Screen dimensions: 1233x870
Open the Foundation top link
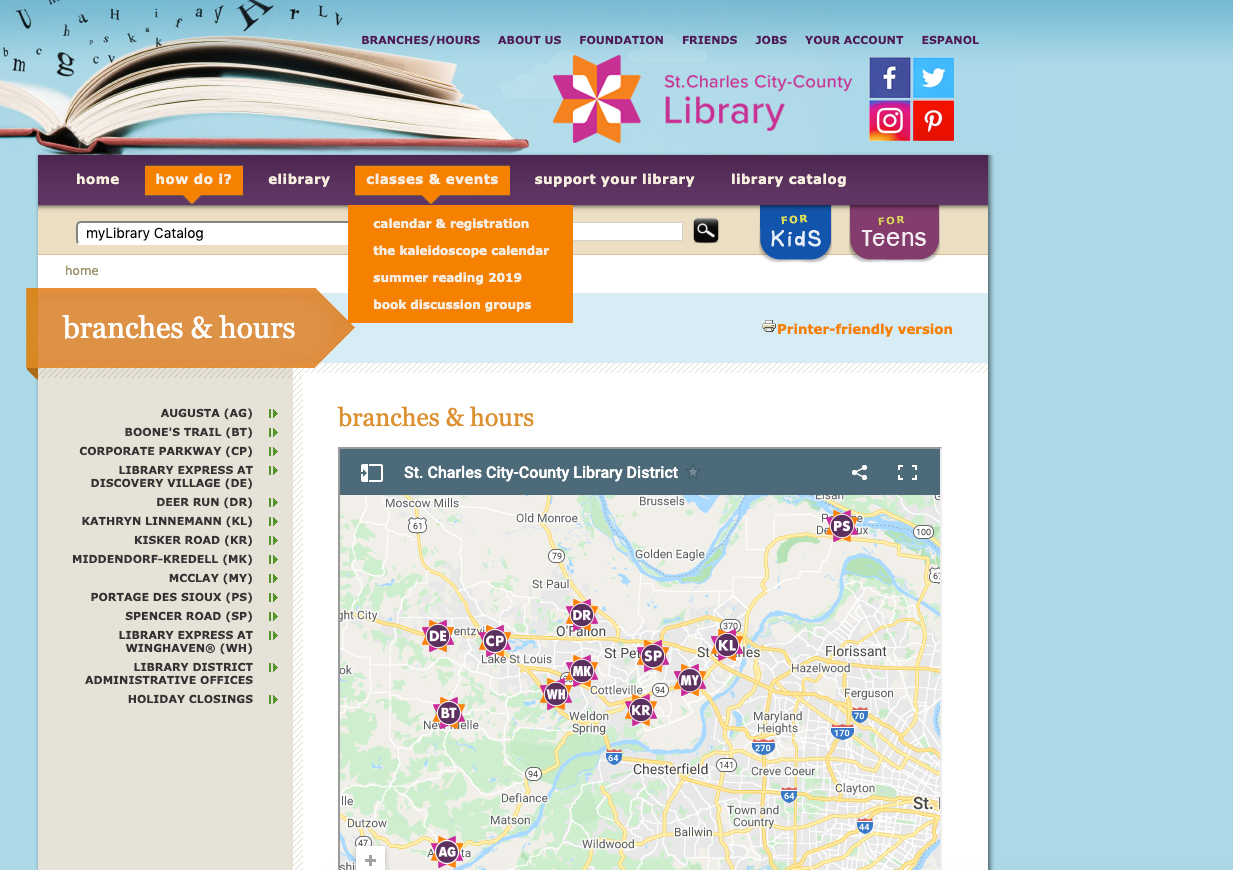[621, 40]
